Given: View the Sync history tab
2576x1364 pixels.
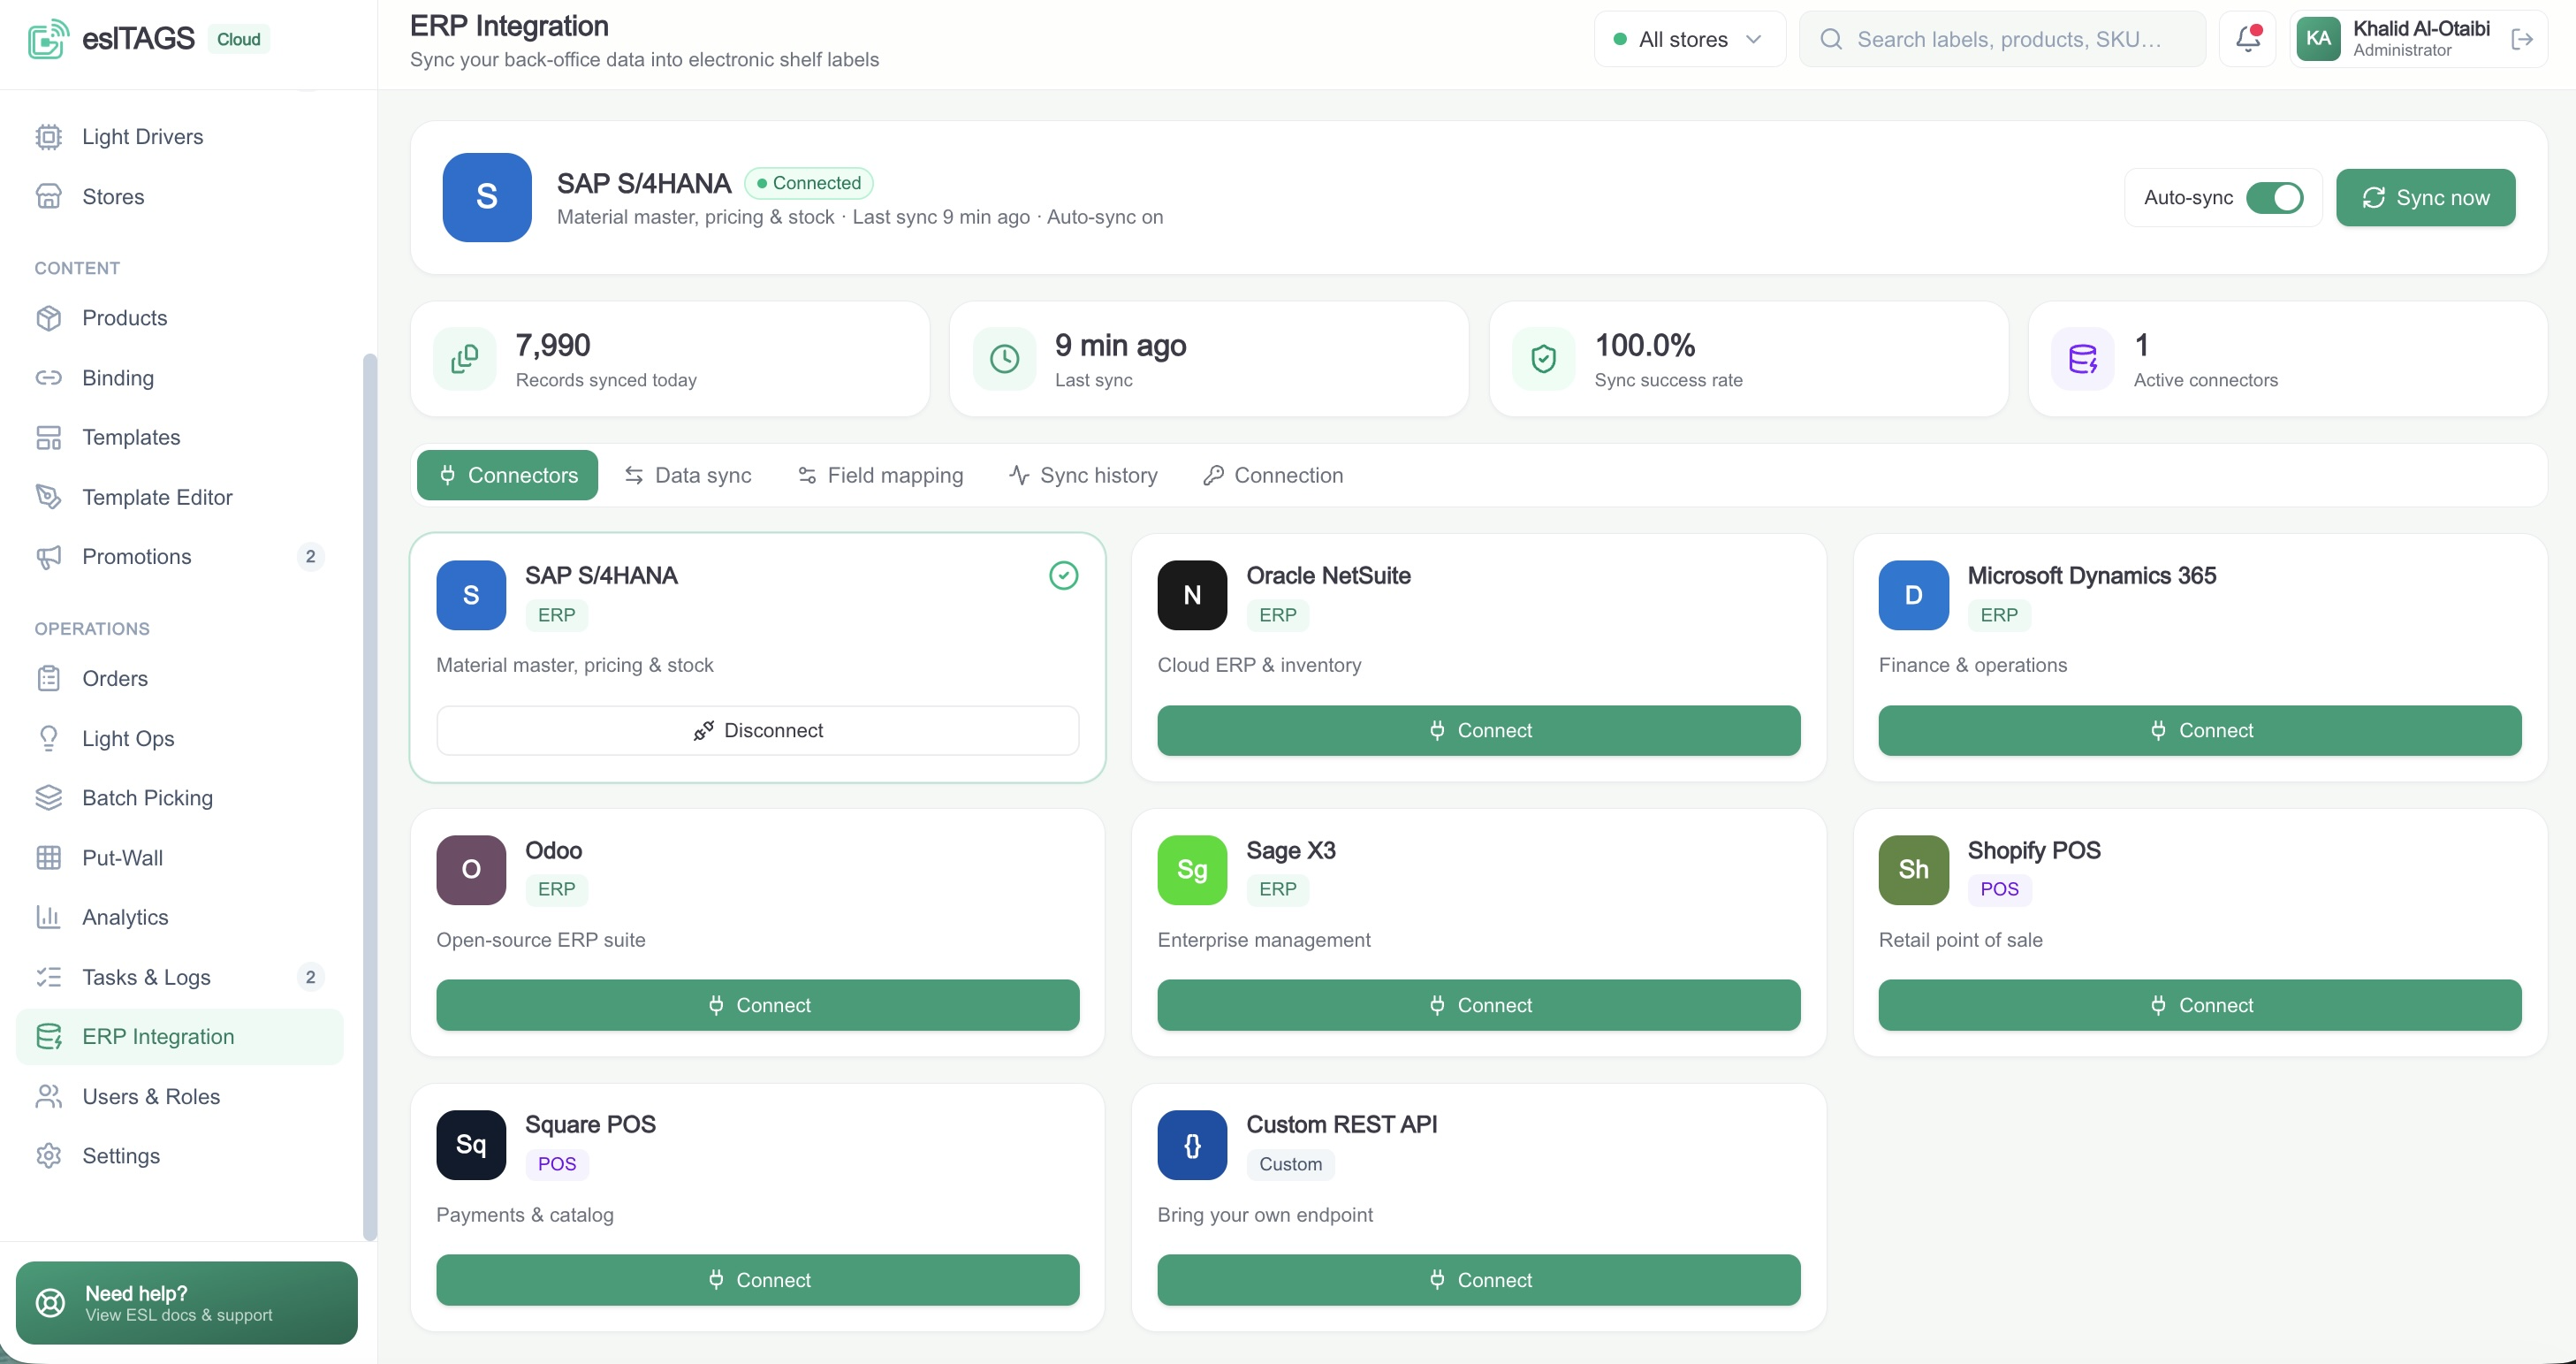Looking at the screenshot, I should (x=1083, y=475).
